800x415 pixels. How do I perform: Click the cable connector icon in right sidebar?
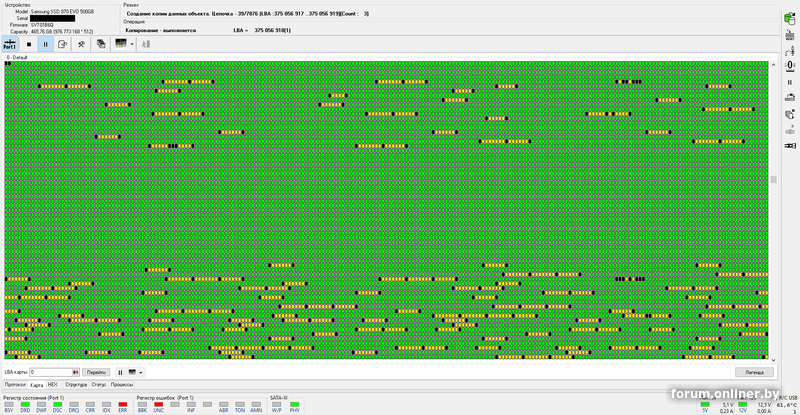coord(790,146)
